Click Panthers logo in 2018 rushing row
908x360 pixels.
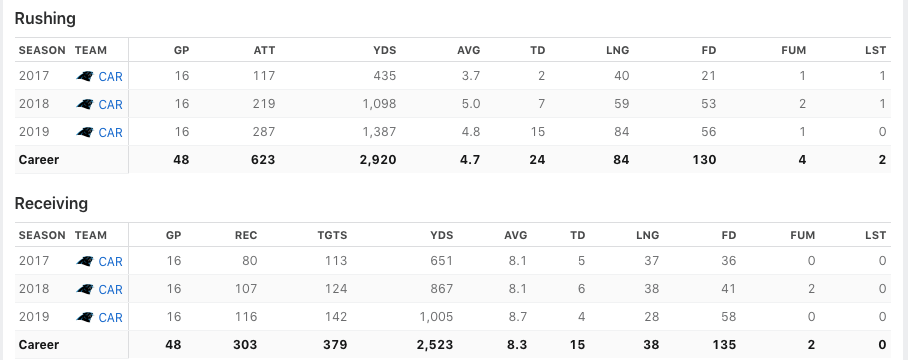(85, 105)
